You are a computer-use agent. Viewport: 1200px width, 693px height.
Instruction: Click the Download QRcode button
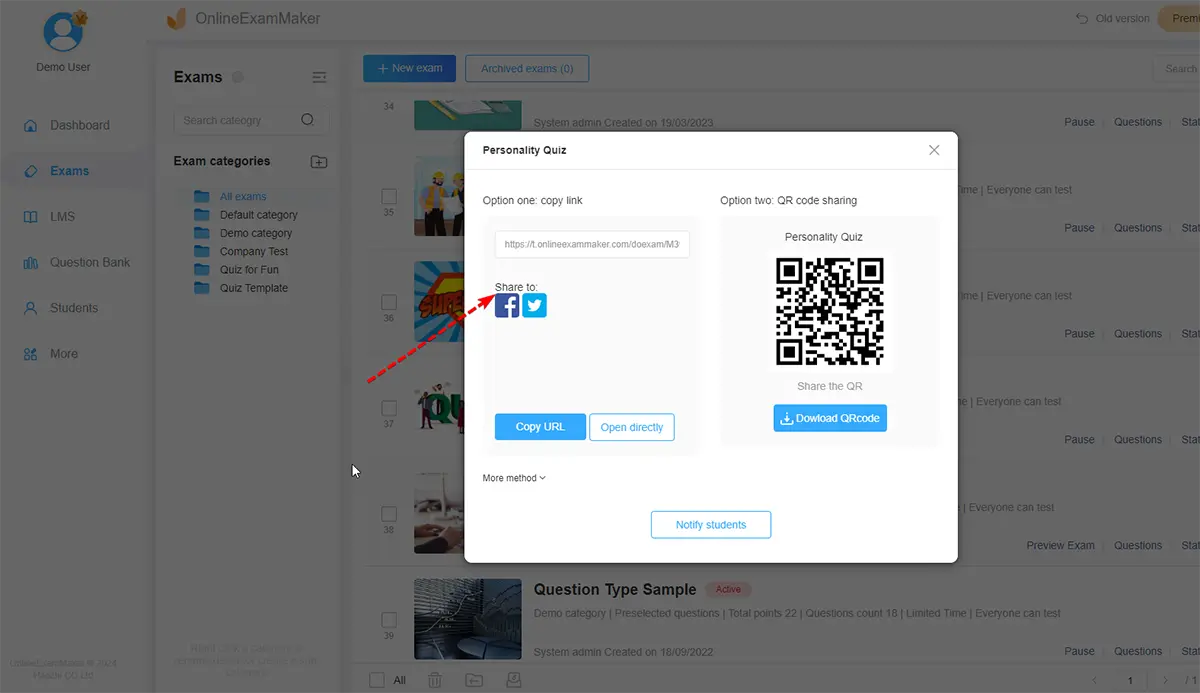[829, 418]
